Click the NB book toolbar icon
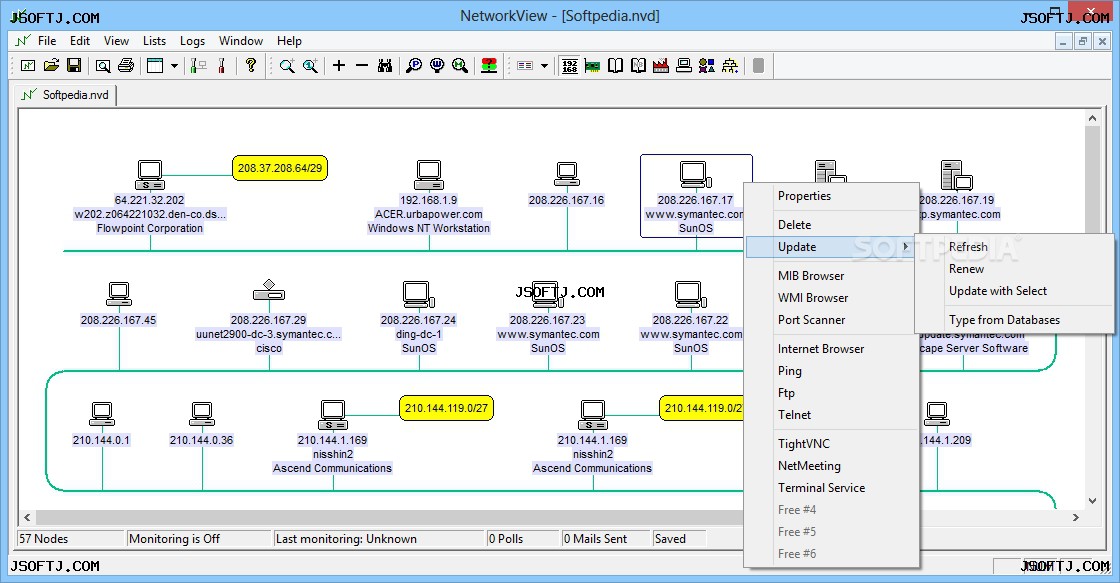 pos(638,66)
